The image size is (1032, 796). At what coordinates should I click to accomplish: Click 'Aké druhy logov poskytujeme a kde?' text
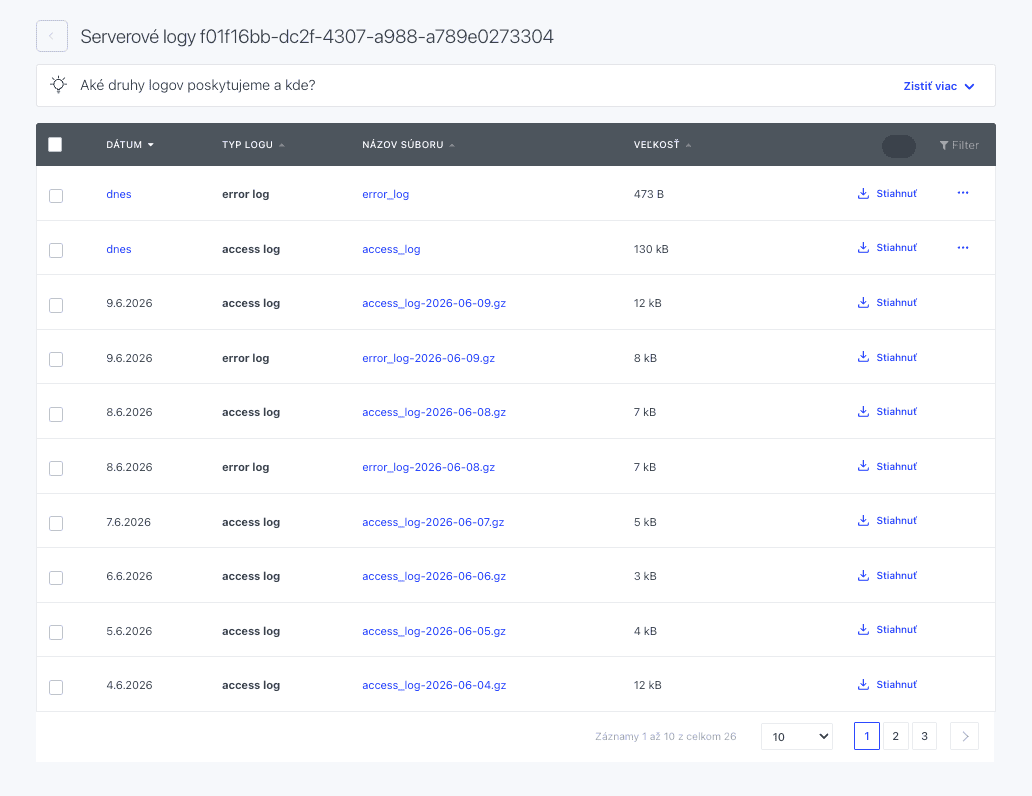[197, 86]
